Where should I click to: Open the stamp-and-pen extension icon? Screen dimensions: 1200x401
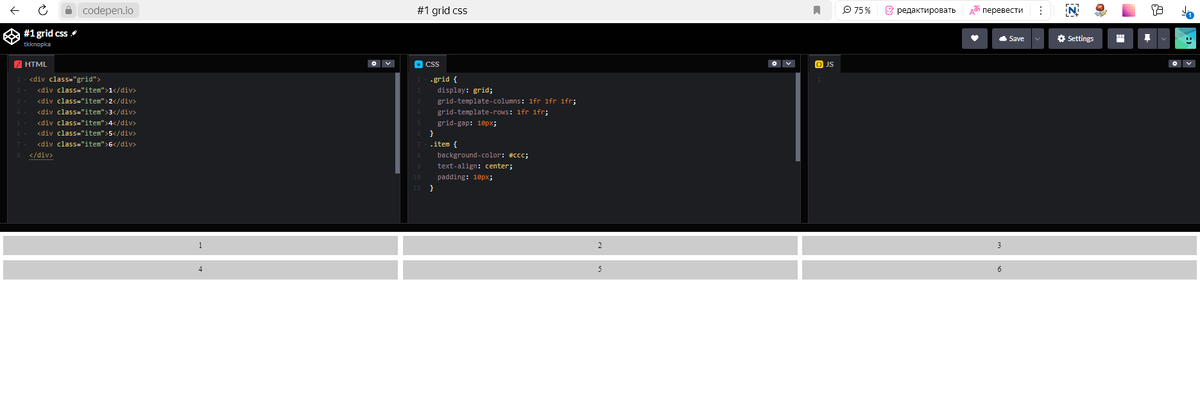(x=1100, y=10)
